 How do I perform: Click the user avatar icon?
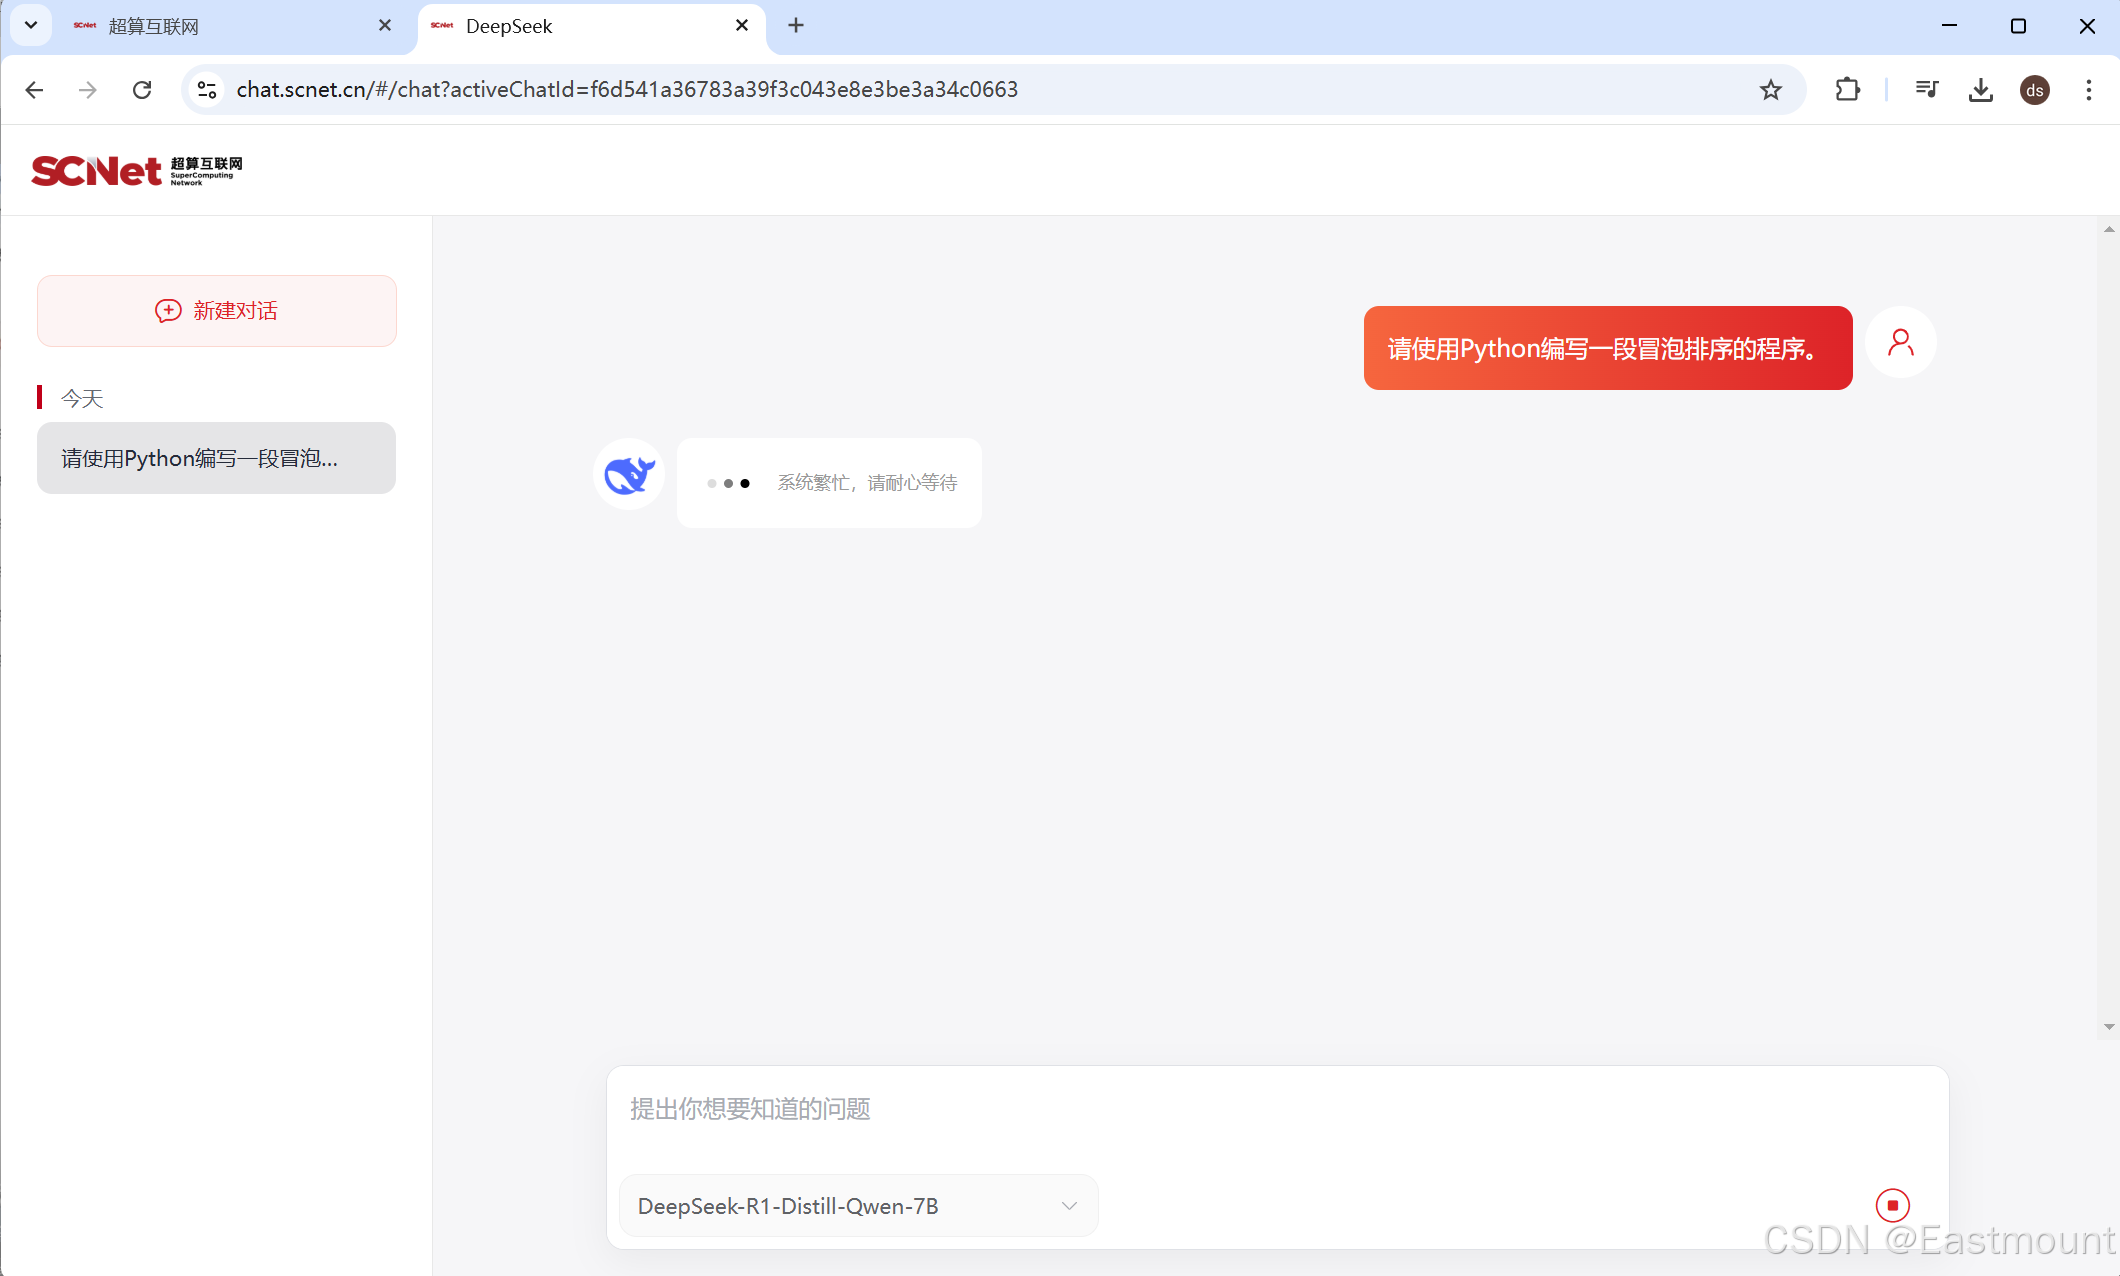click(x=1900, y=342)
